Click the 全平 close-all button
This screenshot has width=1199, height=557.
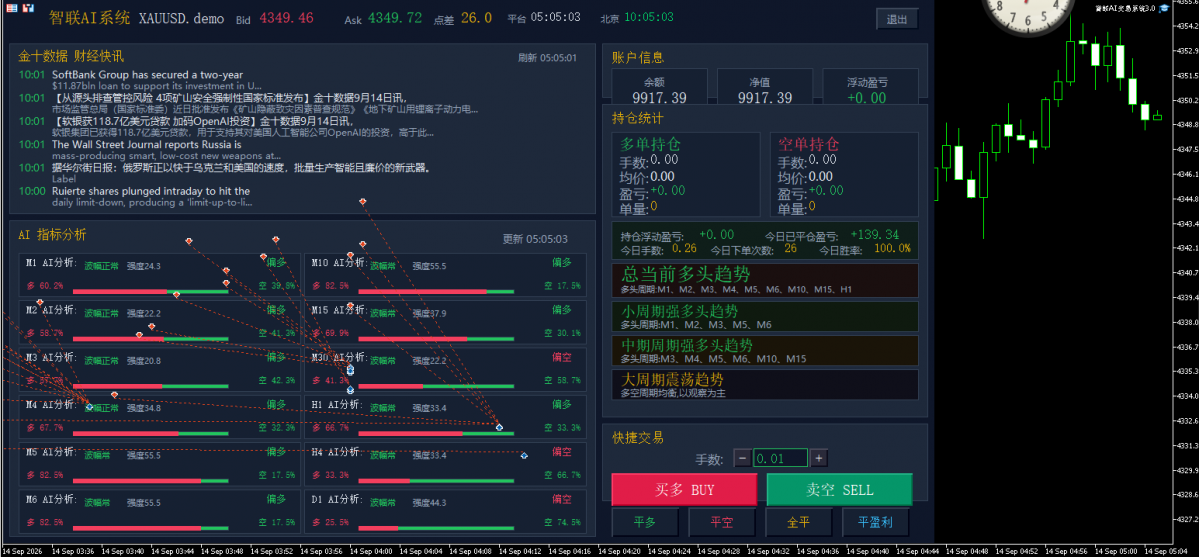click(798, 523)
